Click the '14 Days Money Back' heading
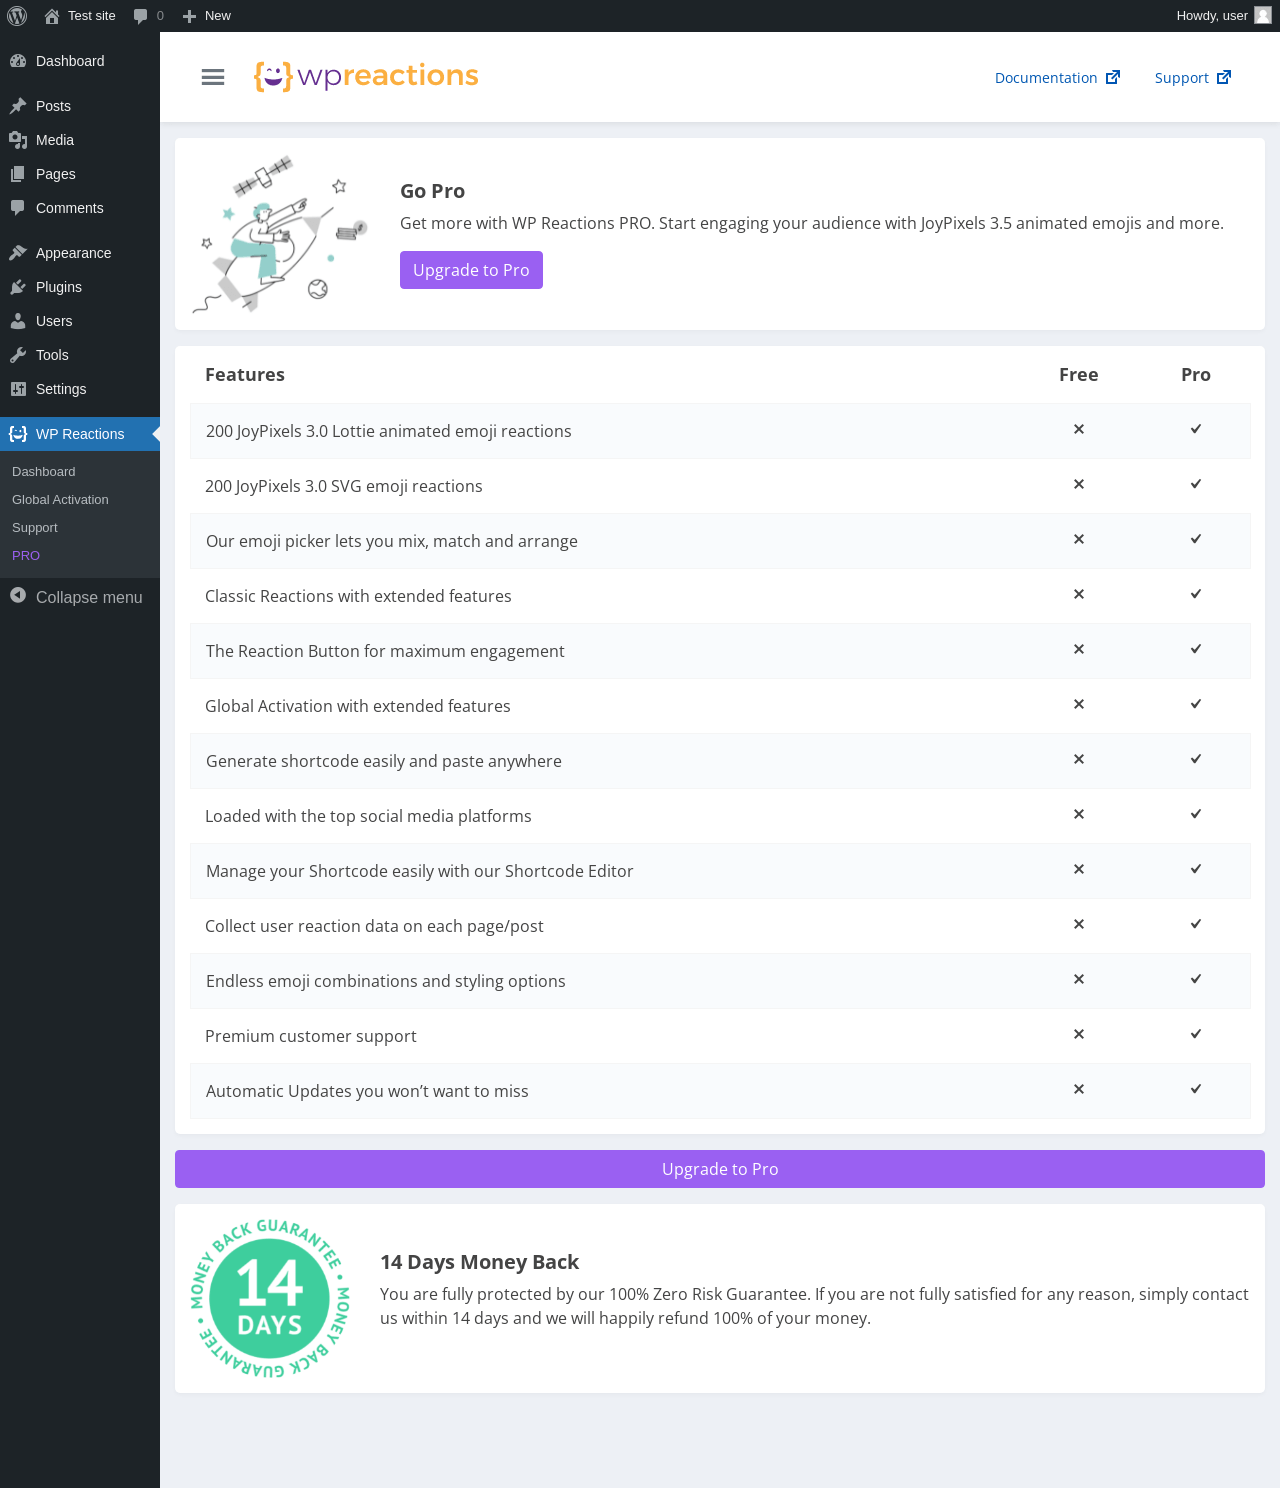The image size is (1280, 1488). click(x=480, y=1262)
